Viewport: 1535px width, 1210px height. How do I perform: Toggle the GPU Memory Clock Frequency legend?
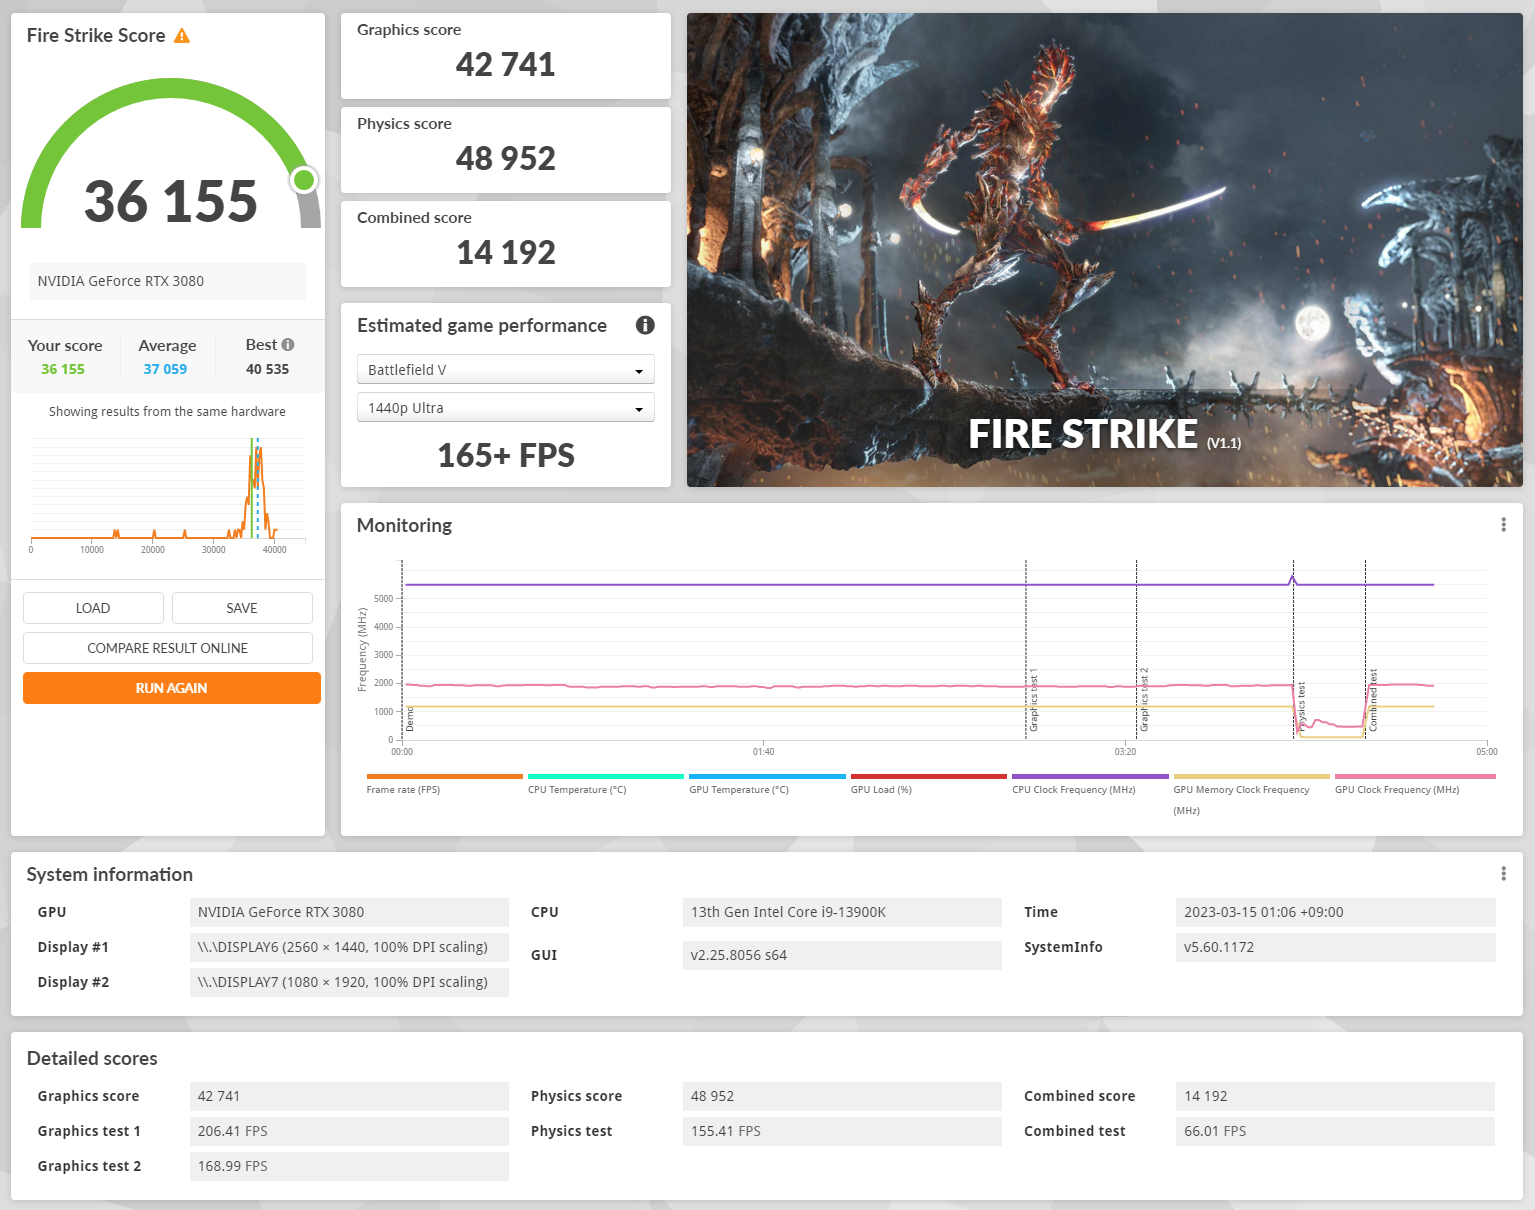[x=1251, y=795]
